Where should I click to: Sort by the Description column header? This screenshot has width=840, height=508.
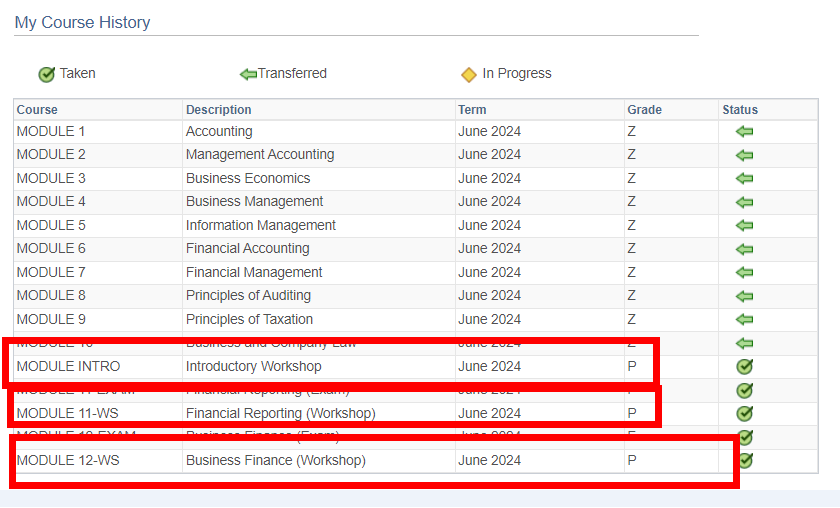pos(218,110)
